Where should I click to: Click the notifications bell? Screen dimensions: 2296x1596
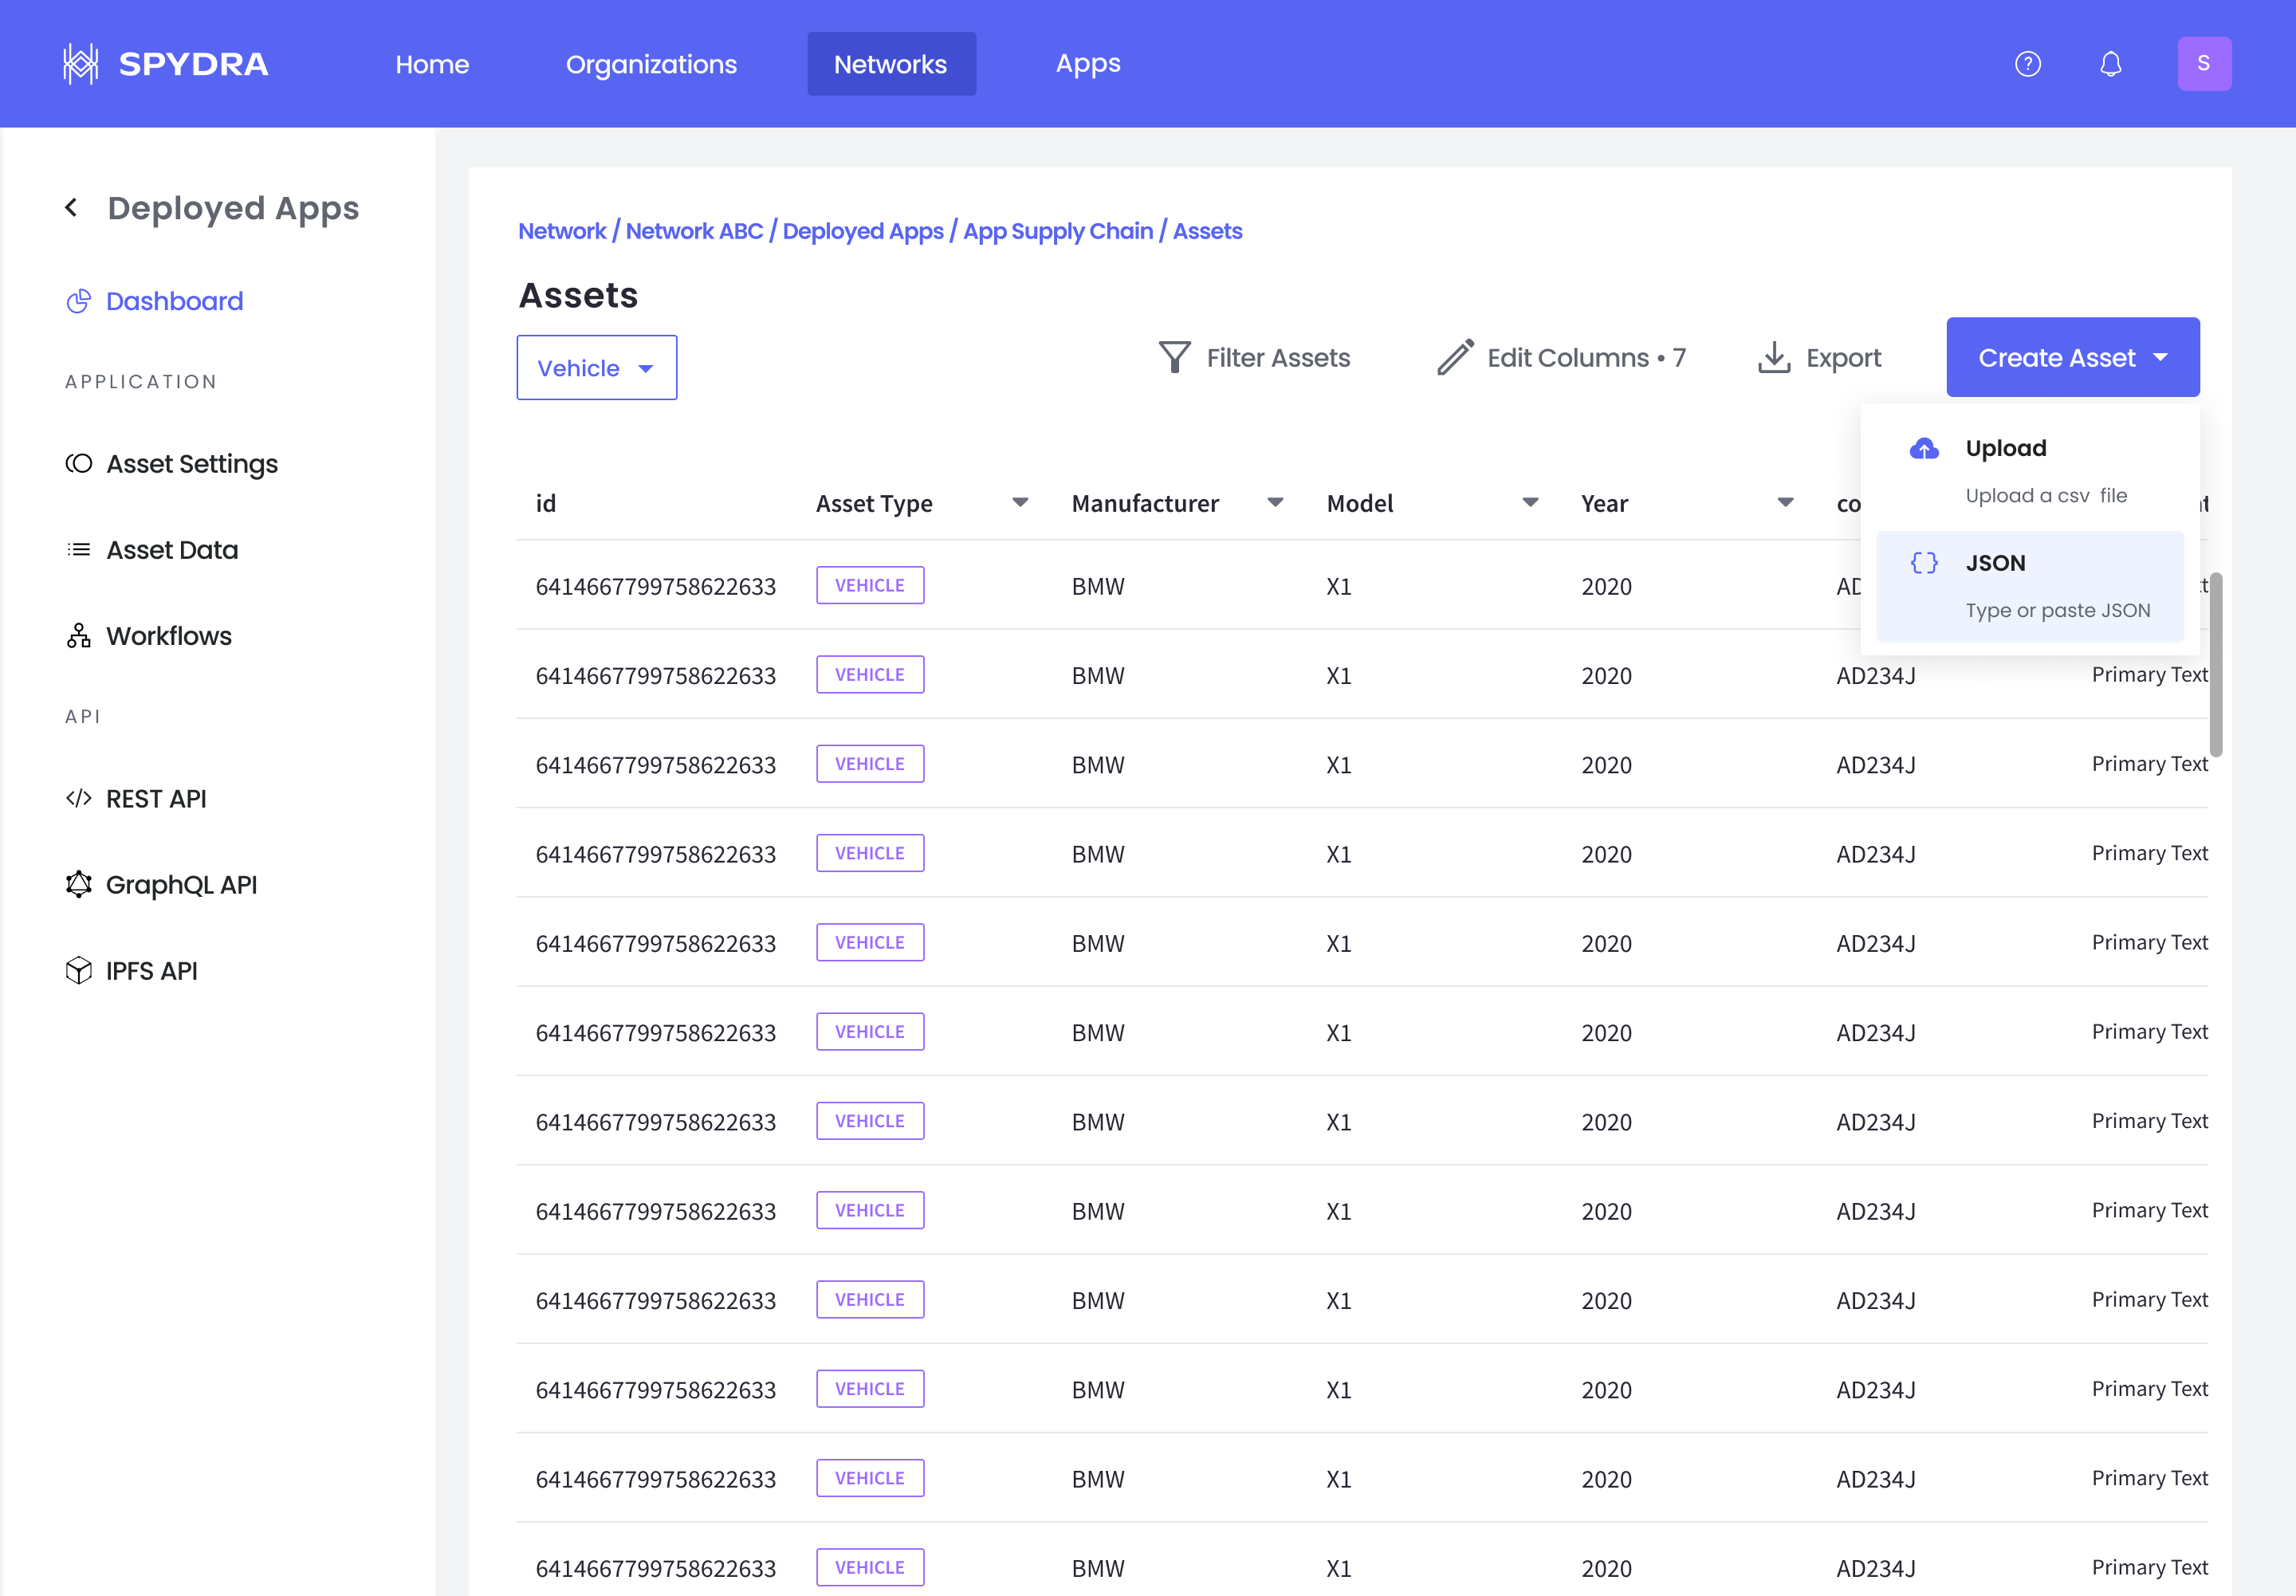2111,63
